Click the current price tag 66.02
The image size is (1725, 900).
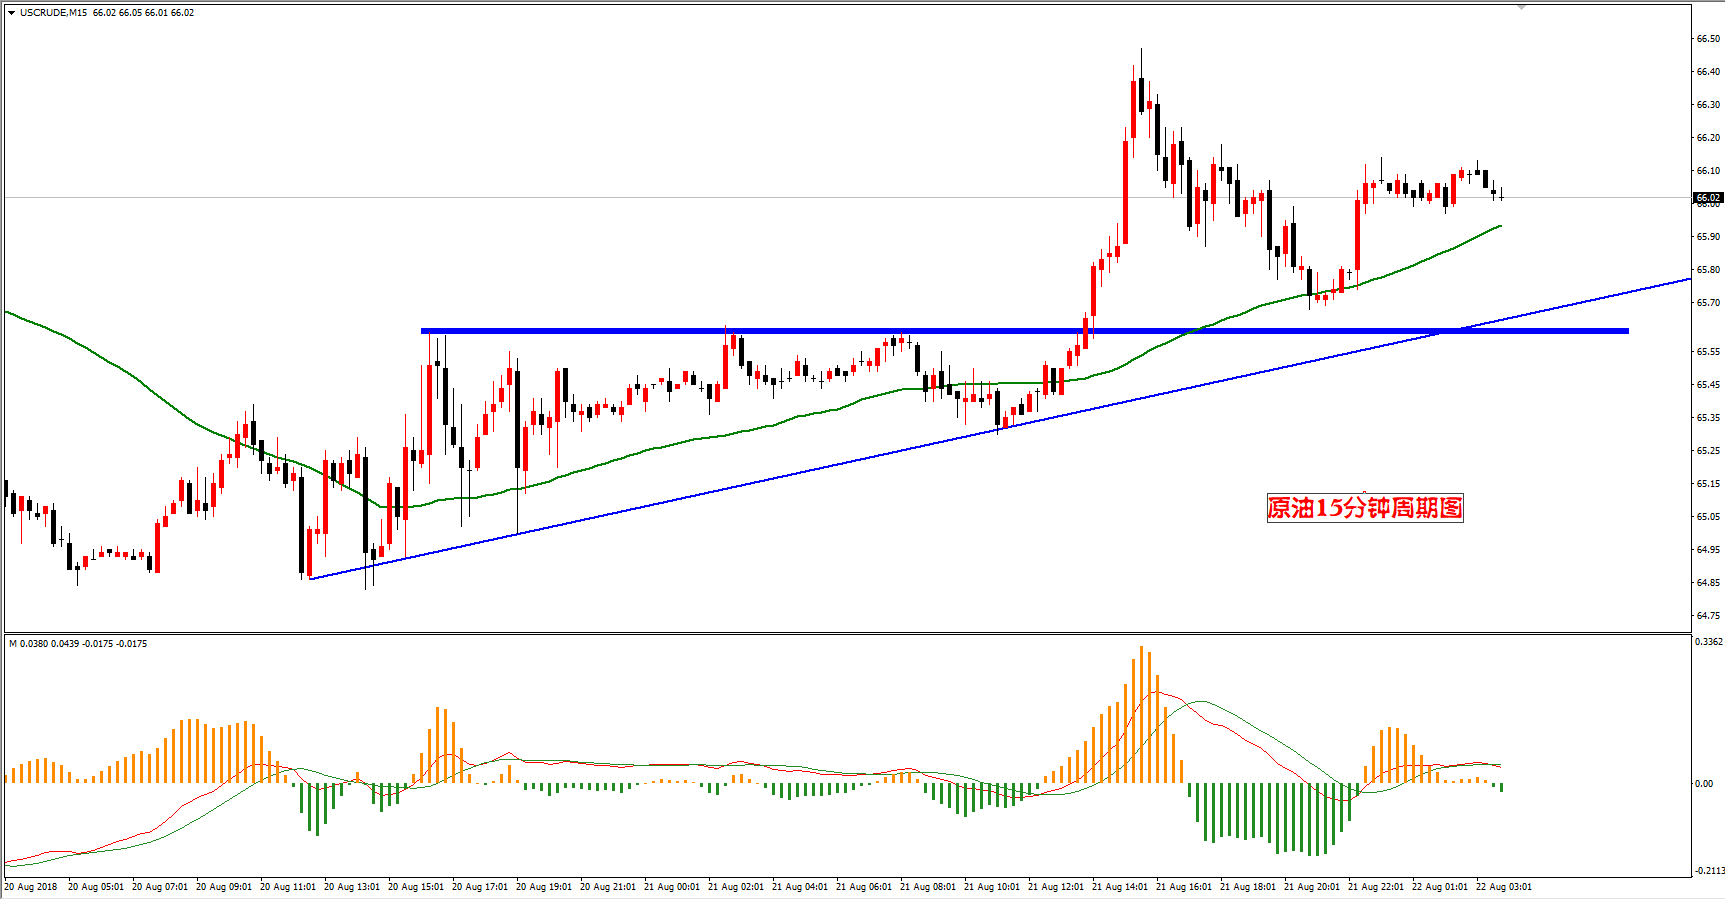click(1708, 198)
